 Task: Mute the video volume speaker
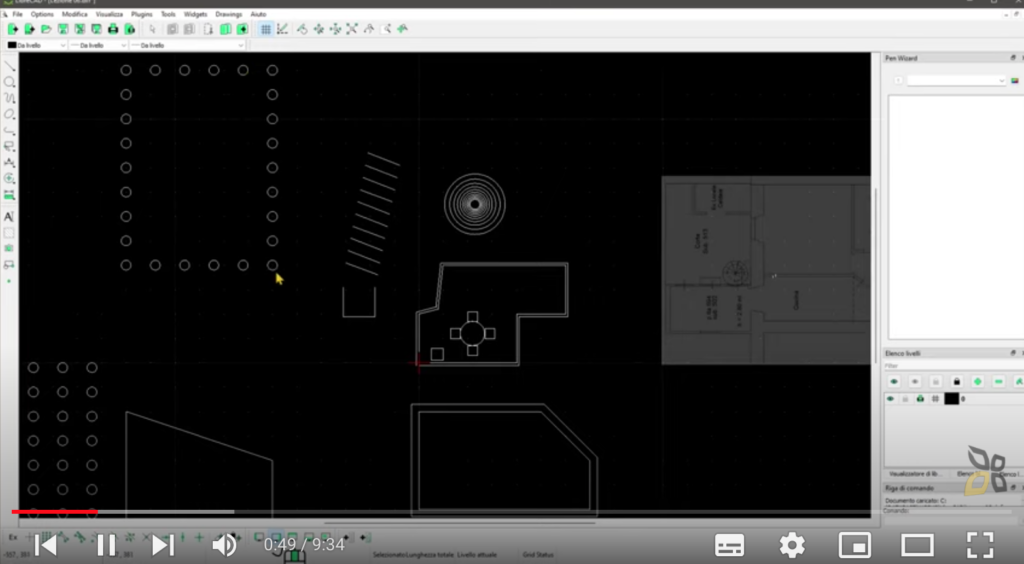(x=224, y=544)
